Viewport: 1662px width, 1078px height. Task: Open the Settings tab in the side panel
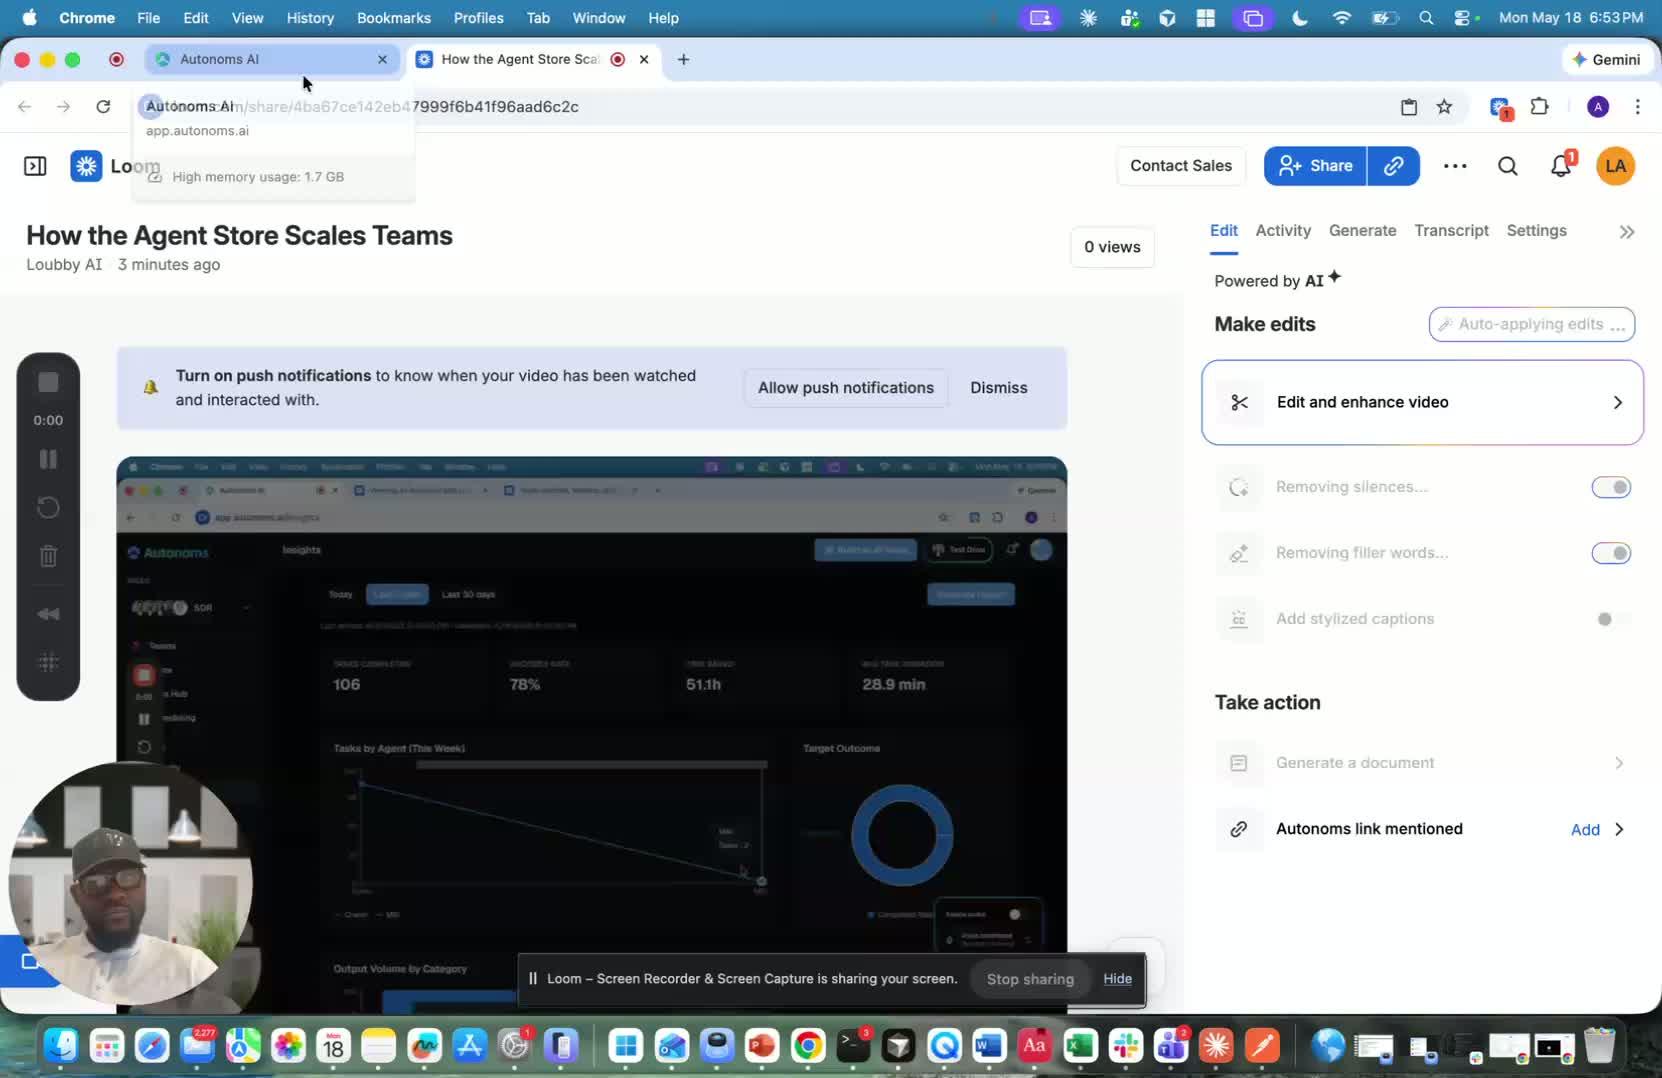(x=1536, y=231)
